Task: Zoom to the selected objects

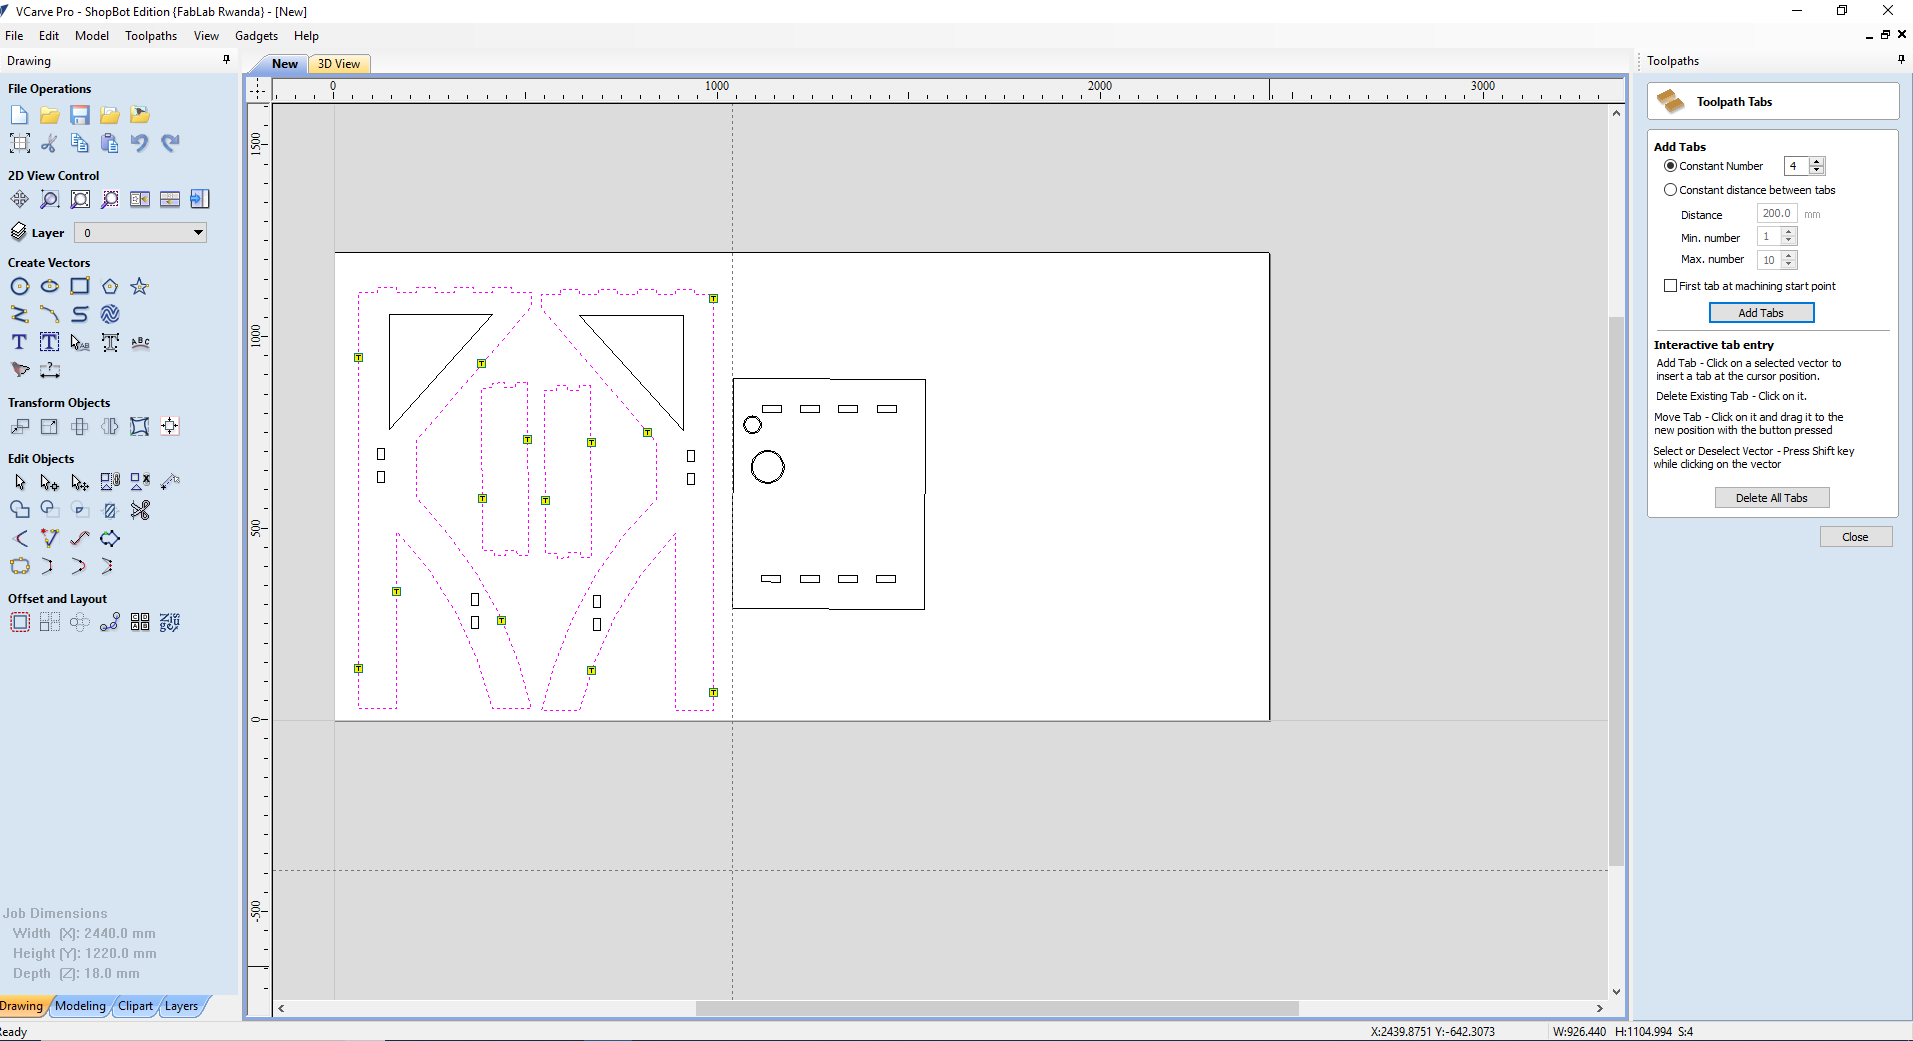Action: [x=110, y=199]
